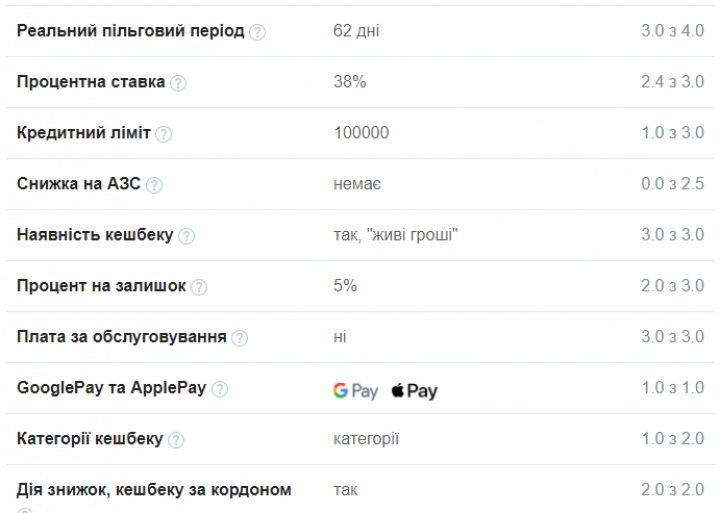Click help icon next to Реальний пільговий період

[257, 32]
